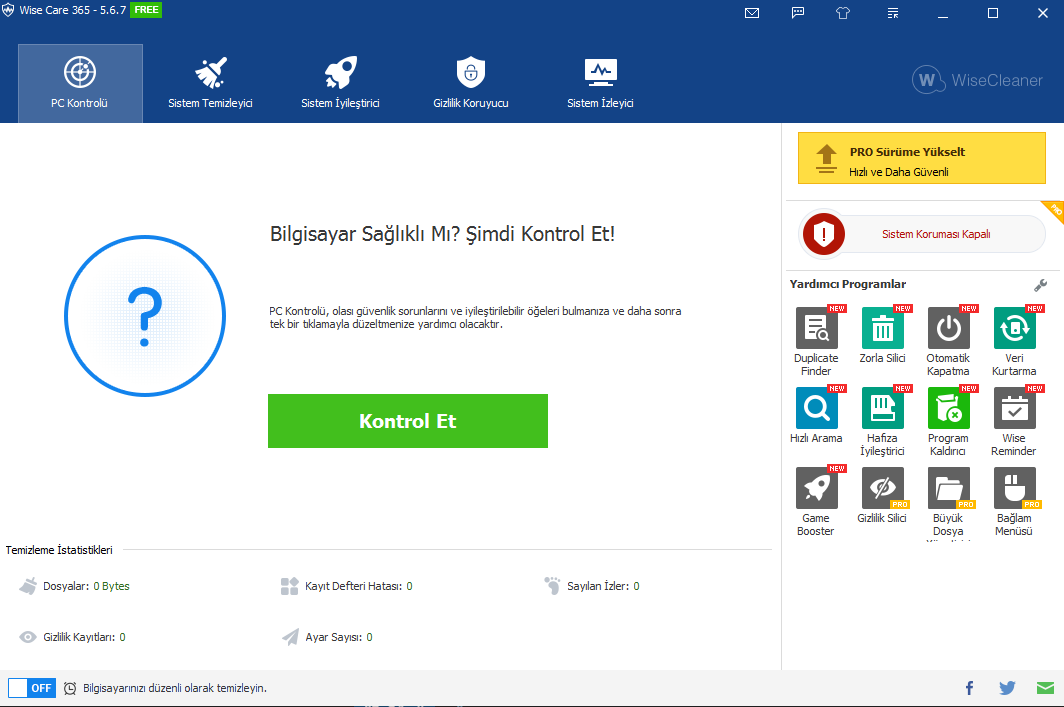The width and height of the screenshot is (1064, 707).
Task: Open the Büyük Dosya tool
Action: 948,502
